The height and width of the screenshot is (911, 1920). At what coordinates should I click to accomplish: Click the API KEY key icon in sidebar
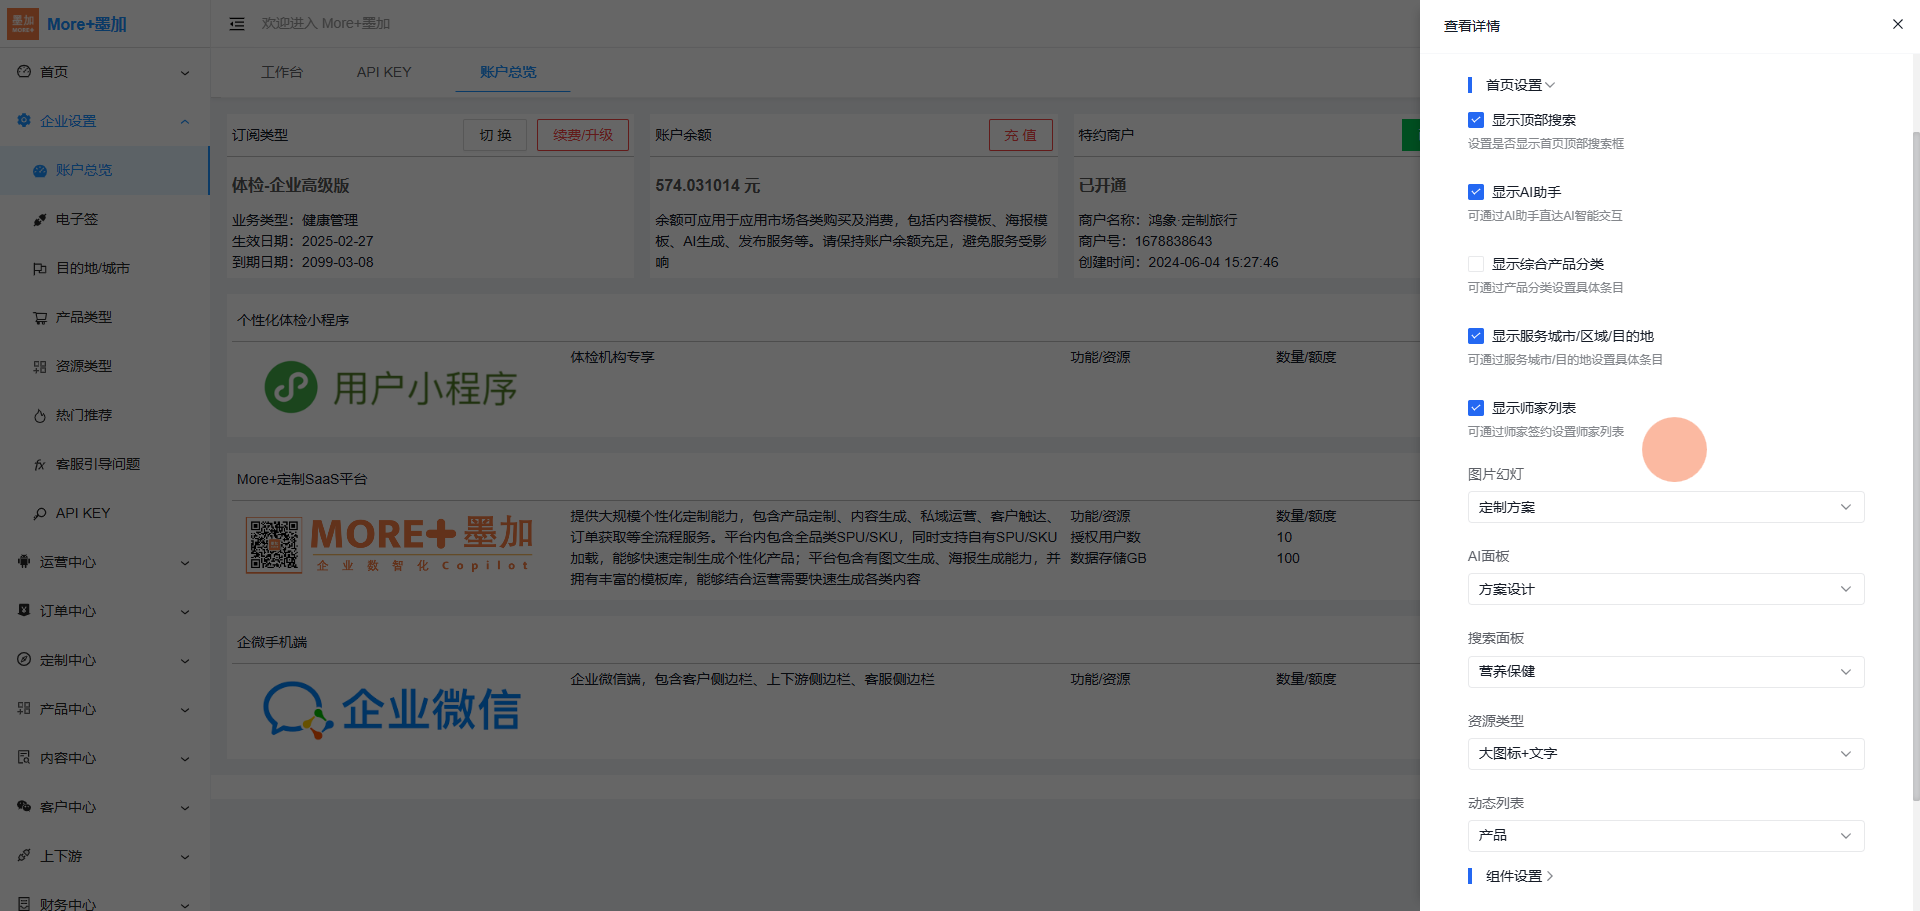pos(40,514)
